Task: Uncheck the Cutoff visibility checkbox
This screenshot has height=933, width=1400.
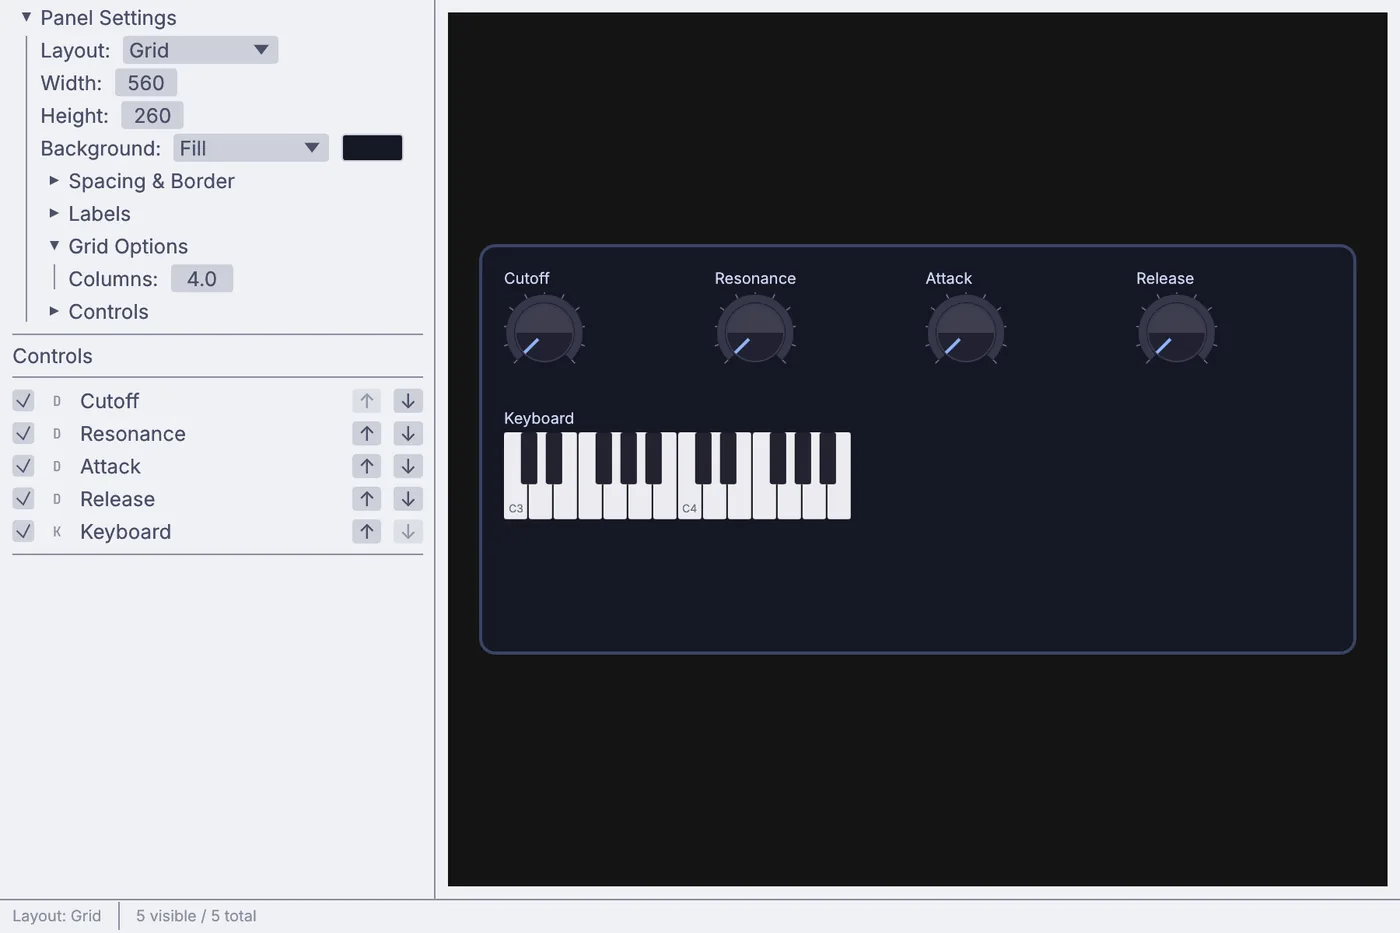Action: tap(23, 401)
